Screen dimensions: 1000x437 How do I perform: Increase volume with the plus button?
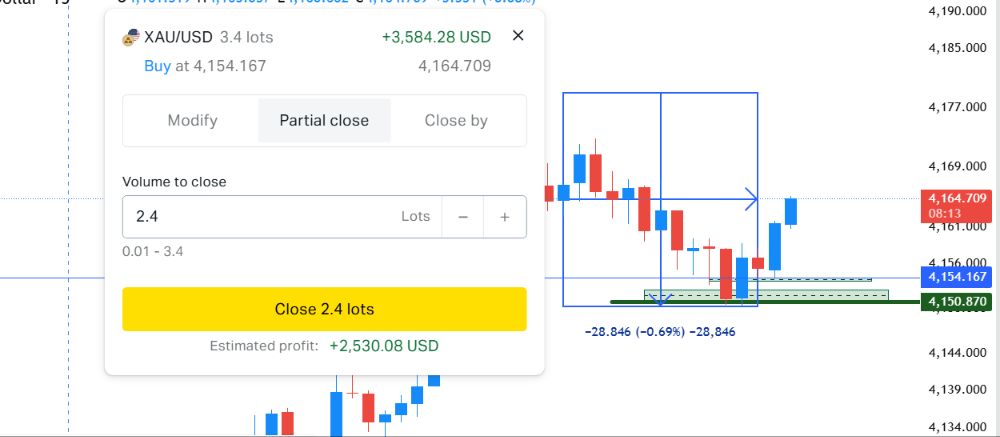(x=504, y=217)
